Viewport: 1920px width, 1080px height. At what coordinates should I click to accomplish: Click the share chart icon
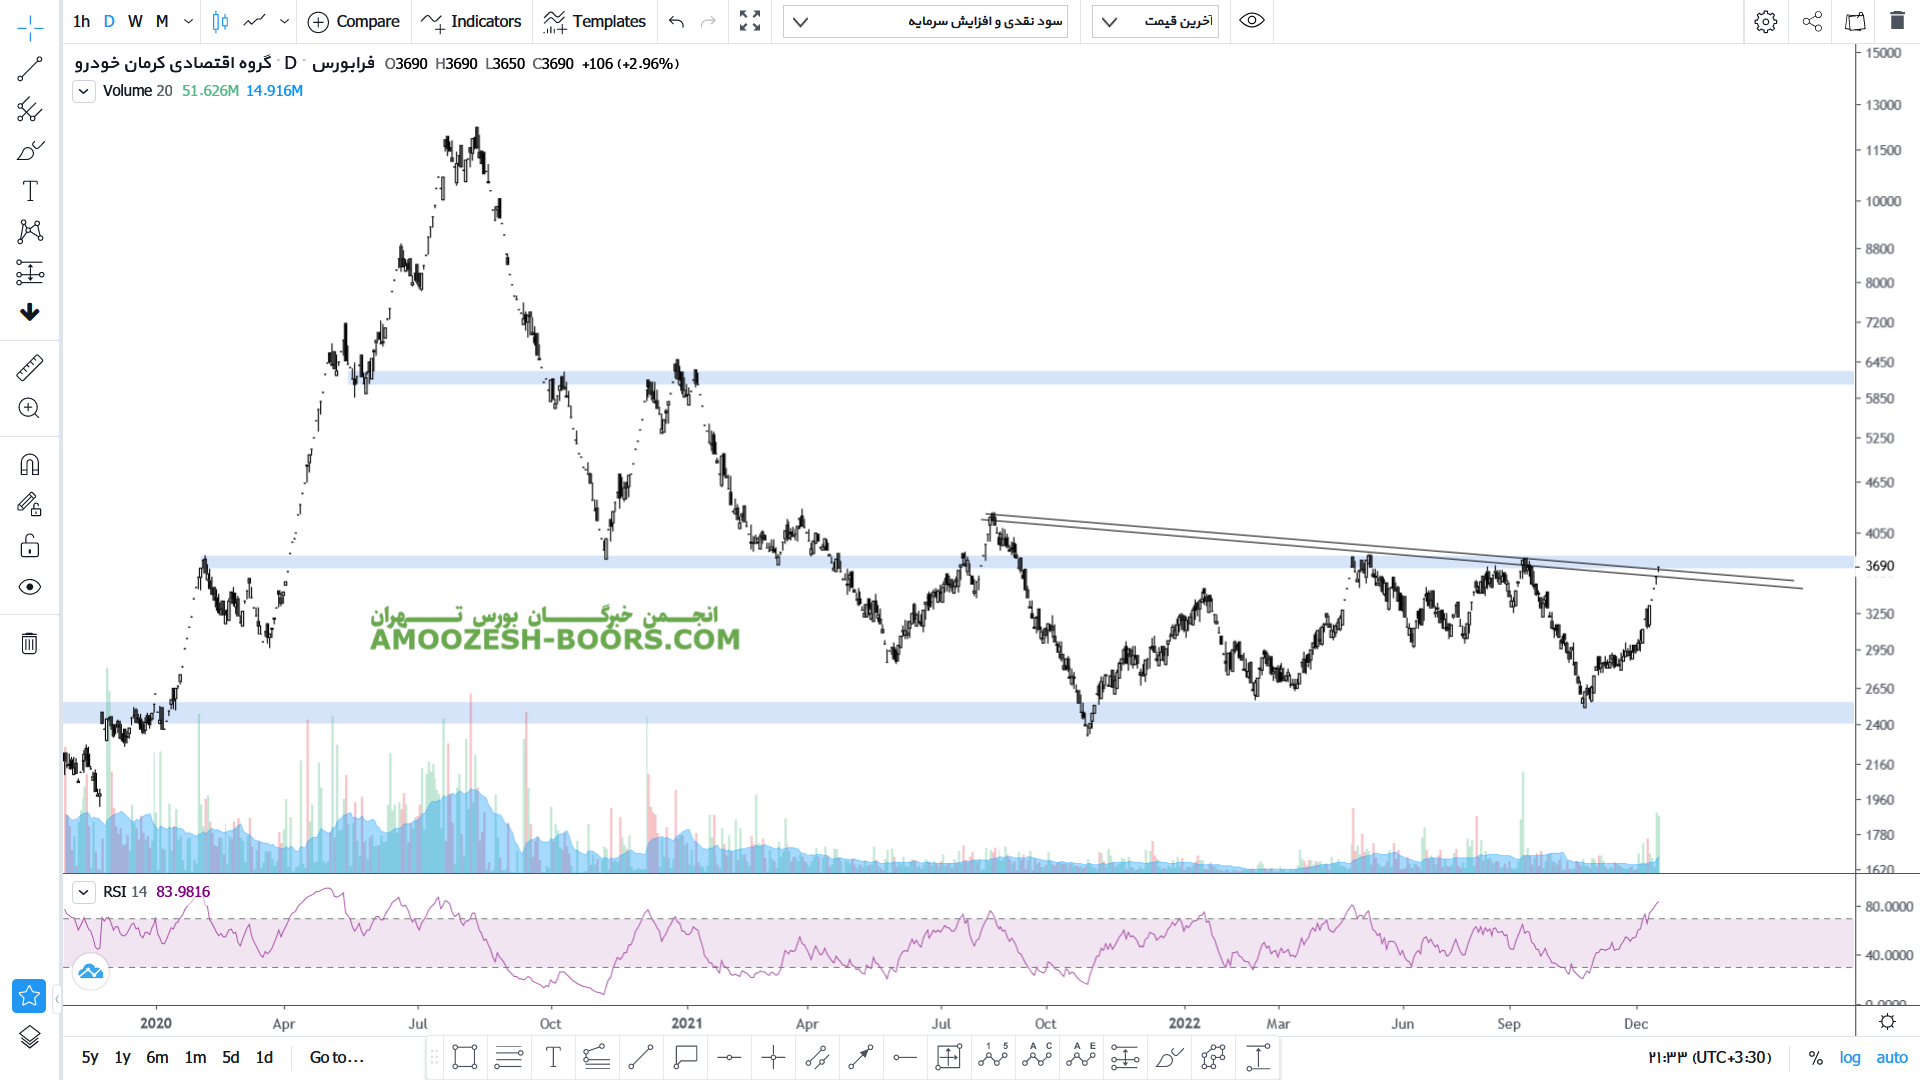1812,21
